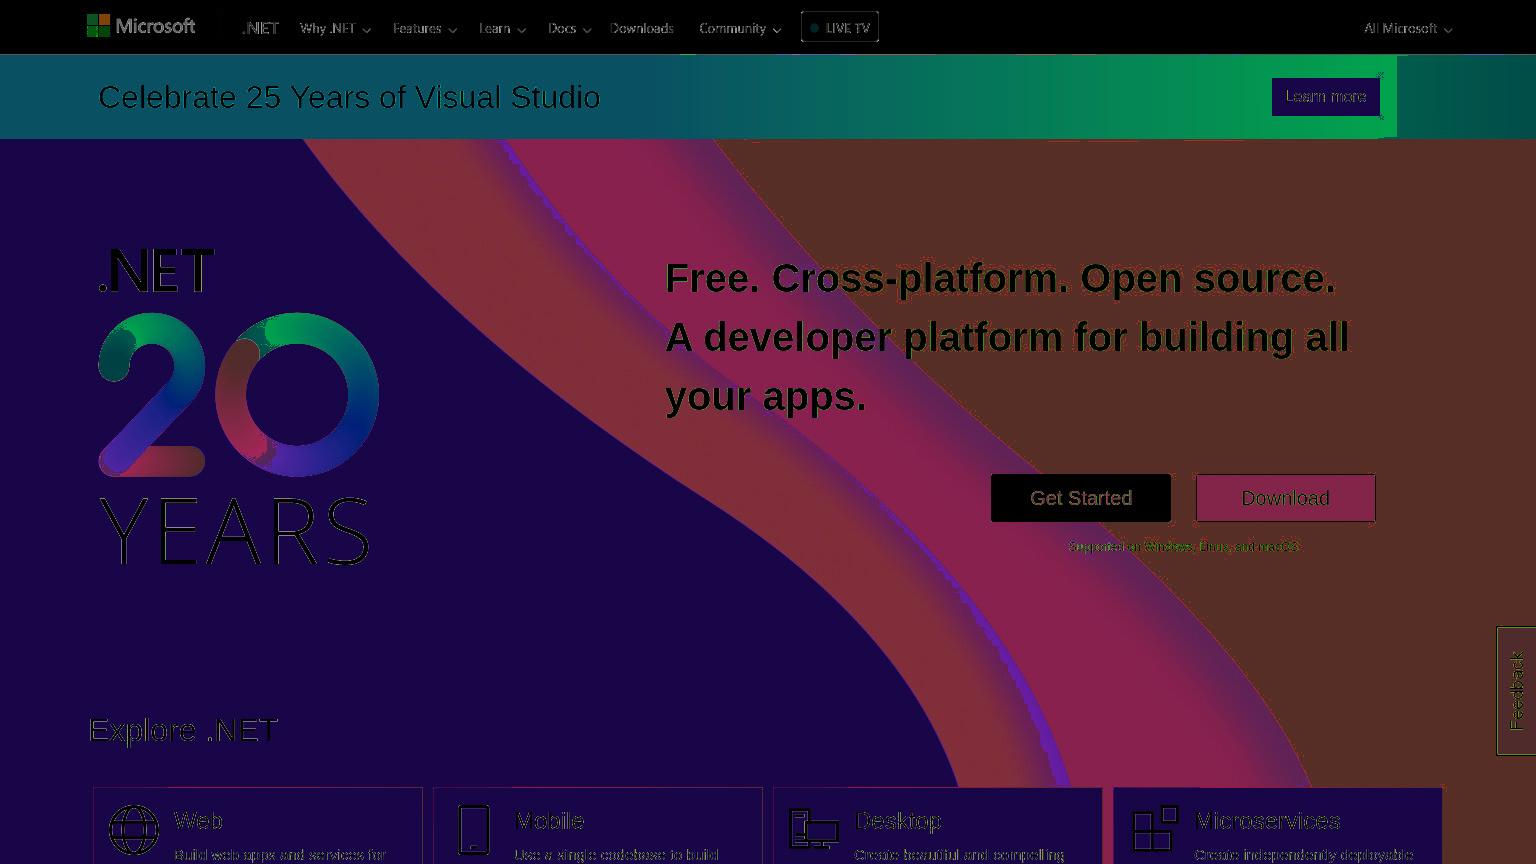The image size is (1536, 864).
Task: Click the Get Started button
Action: click(x=1081, y=498)
